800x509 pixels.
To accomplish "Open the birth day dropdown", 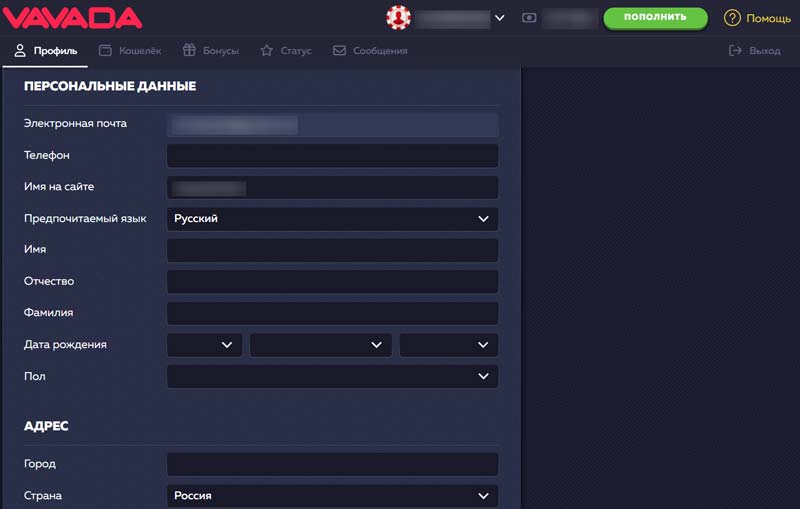I will (204, 345).
